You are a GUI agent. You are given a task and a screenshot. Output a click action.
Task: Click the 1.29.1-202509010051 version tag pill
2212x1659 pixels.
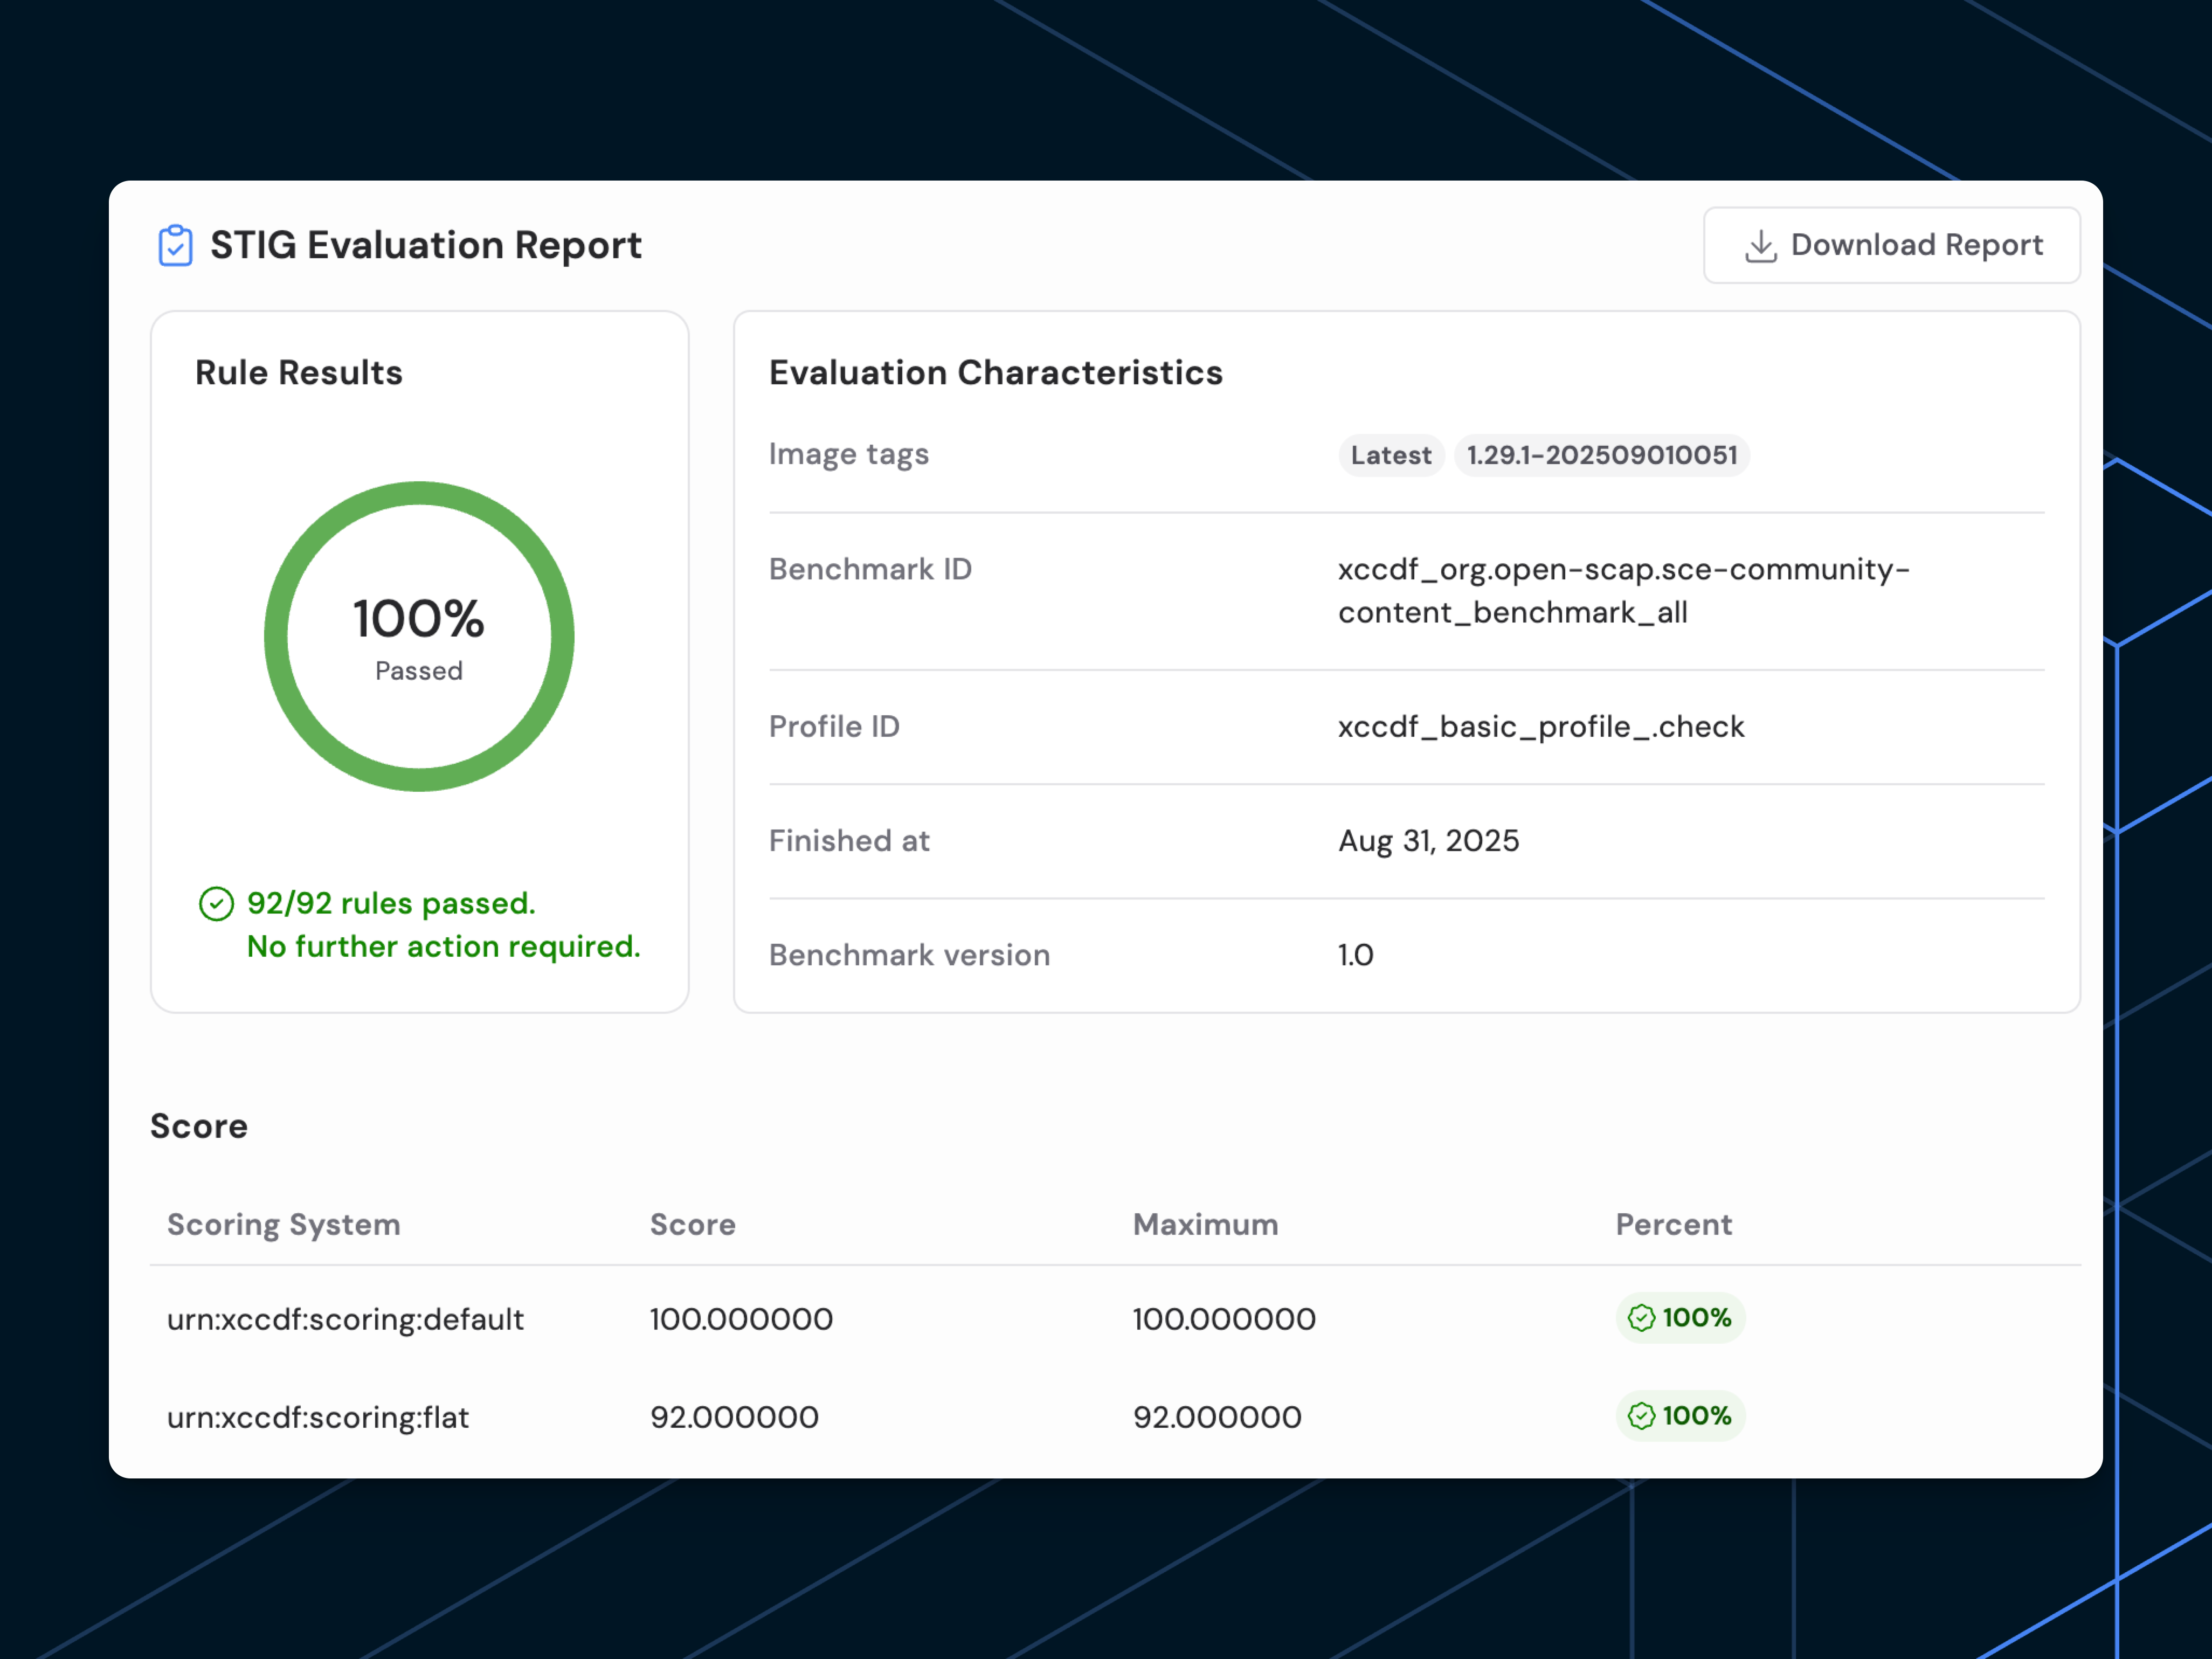[1601, 455]
